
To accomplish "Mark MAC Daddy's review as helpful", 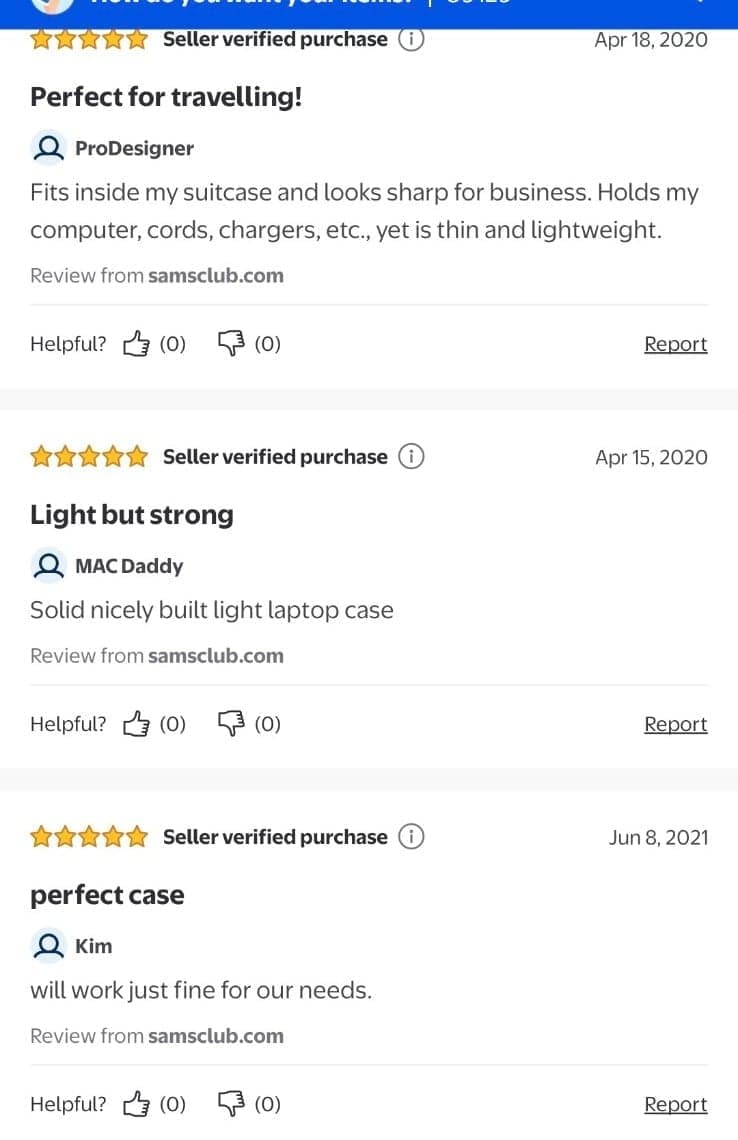I will 135,724.
